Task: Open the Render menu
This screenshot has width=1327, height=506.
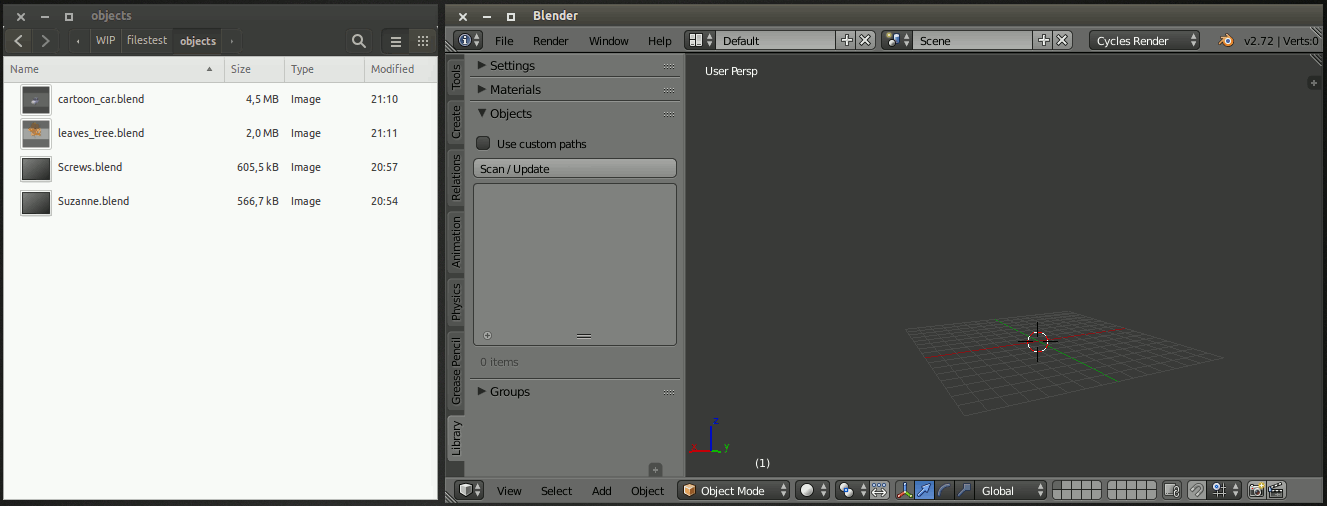Action: [550, 41]
